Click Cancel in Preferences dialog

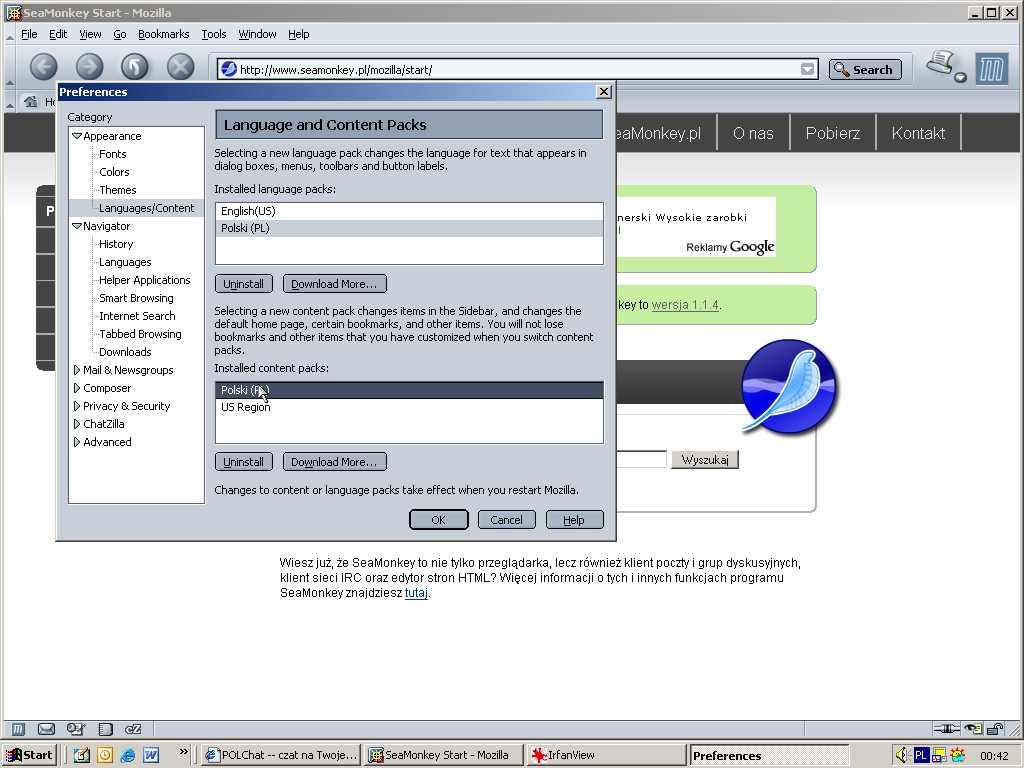[x=507, y=520]
